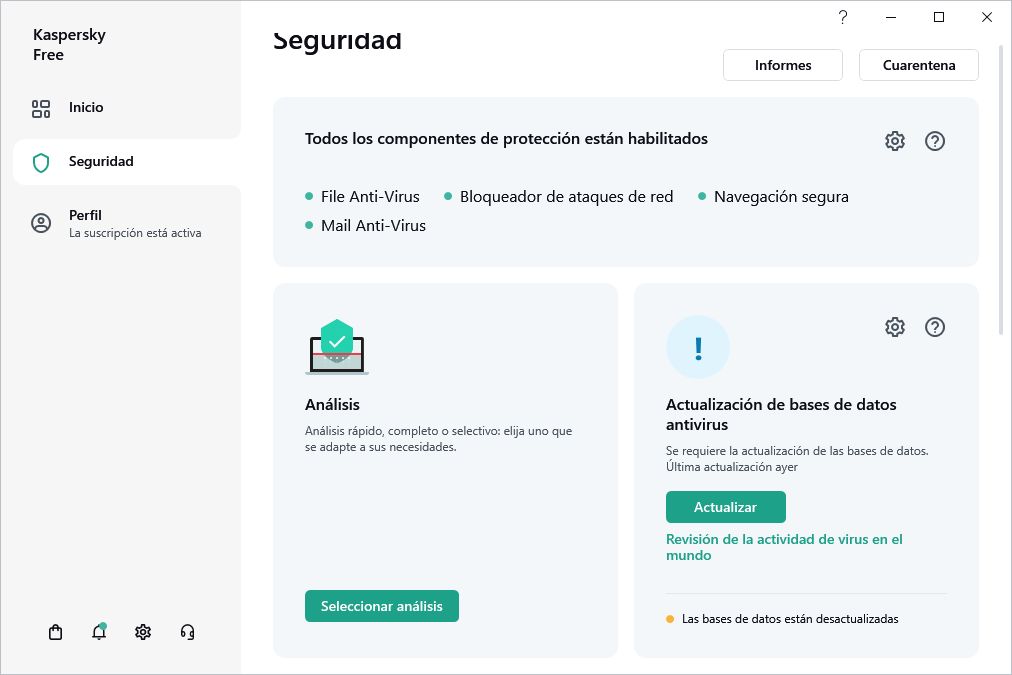Open the Cuarentena quarantine button
Viewport: 1012px width, 675px height.
(918, 65)
